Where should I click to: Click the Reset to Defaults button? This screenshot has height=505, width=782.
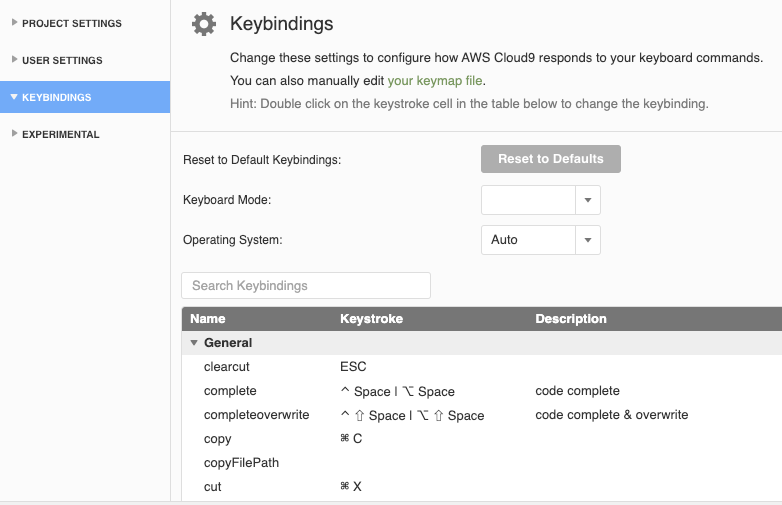pyautogui.click(x=551, y=159)
